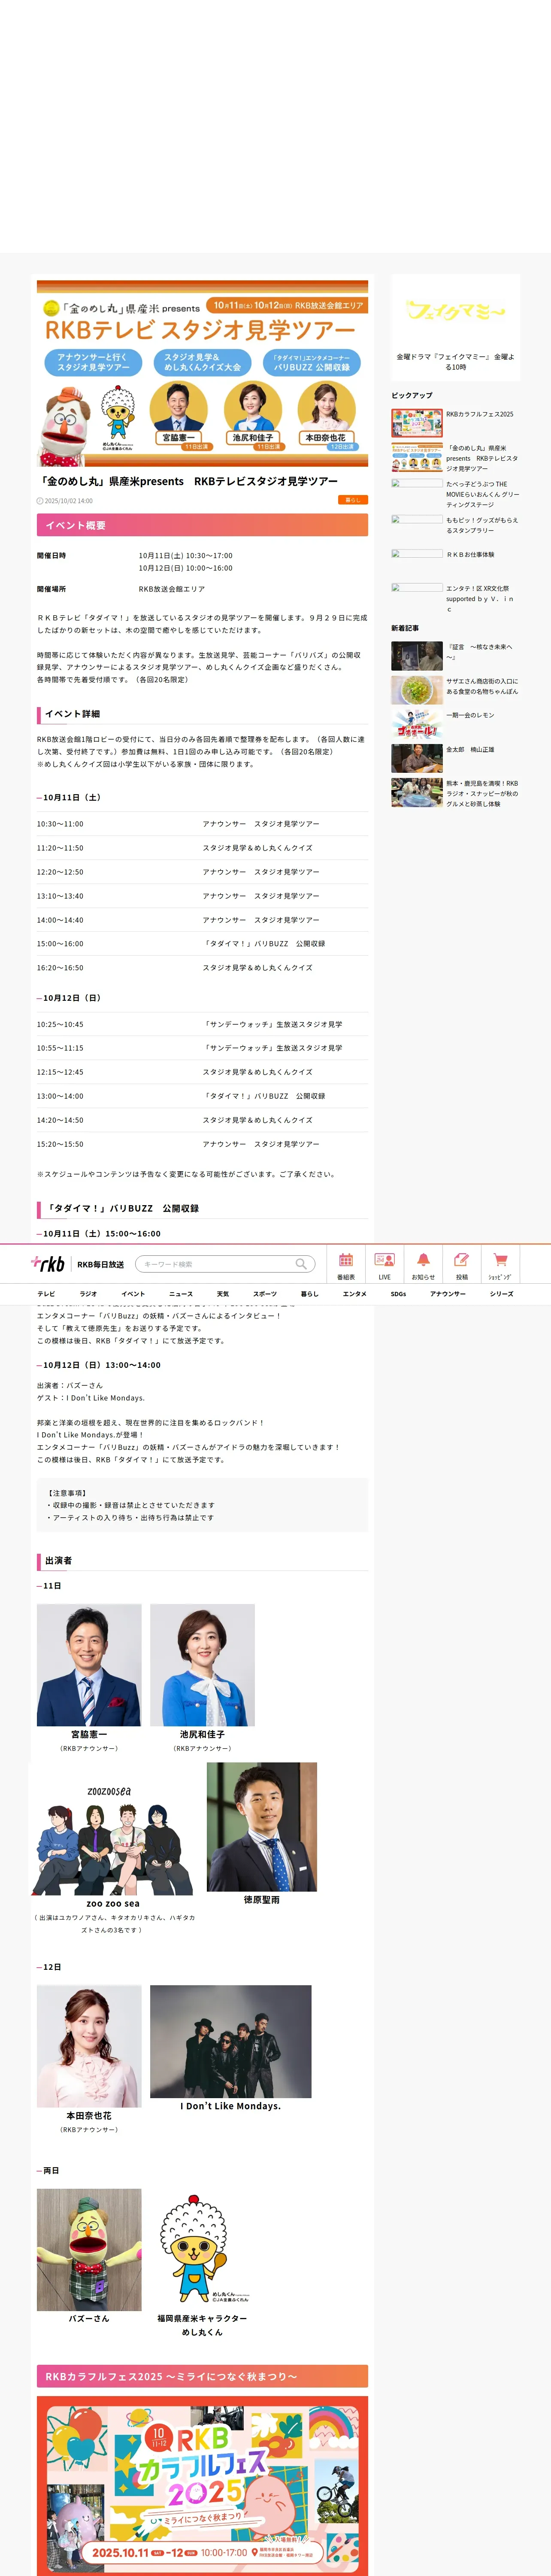Viewport: 551px width, 2576px height.
Task: Select the 10:30～11:00 schedule row time
Action: tap(60, 824)
